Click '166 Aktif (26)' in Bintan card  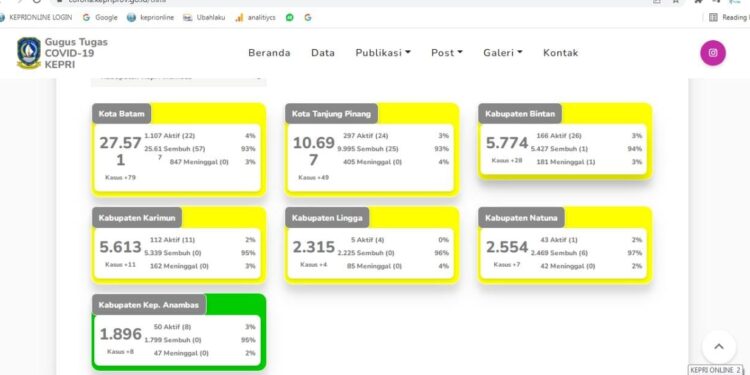click(559, 136)
